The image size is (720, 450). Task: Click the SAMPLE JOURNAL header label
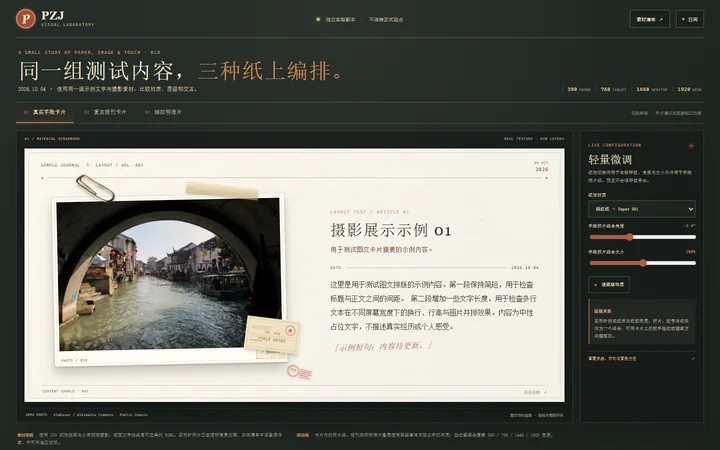tap(60, 165)
